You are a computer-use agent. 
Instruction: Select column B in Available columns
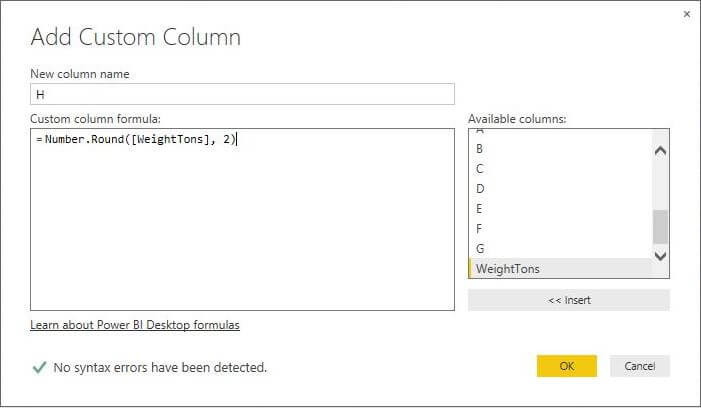(480, 148)
